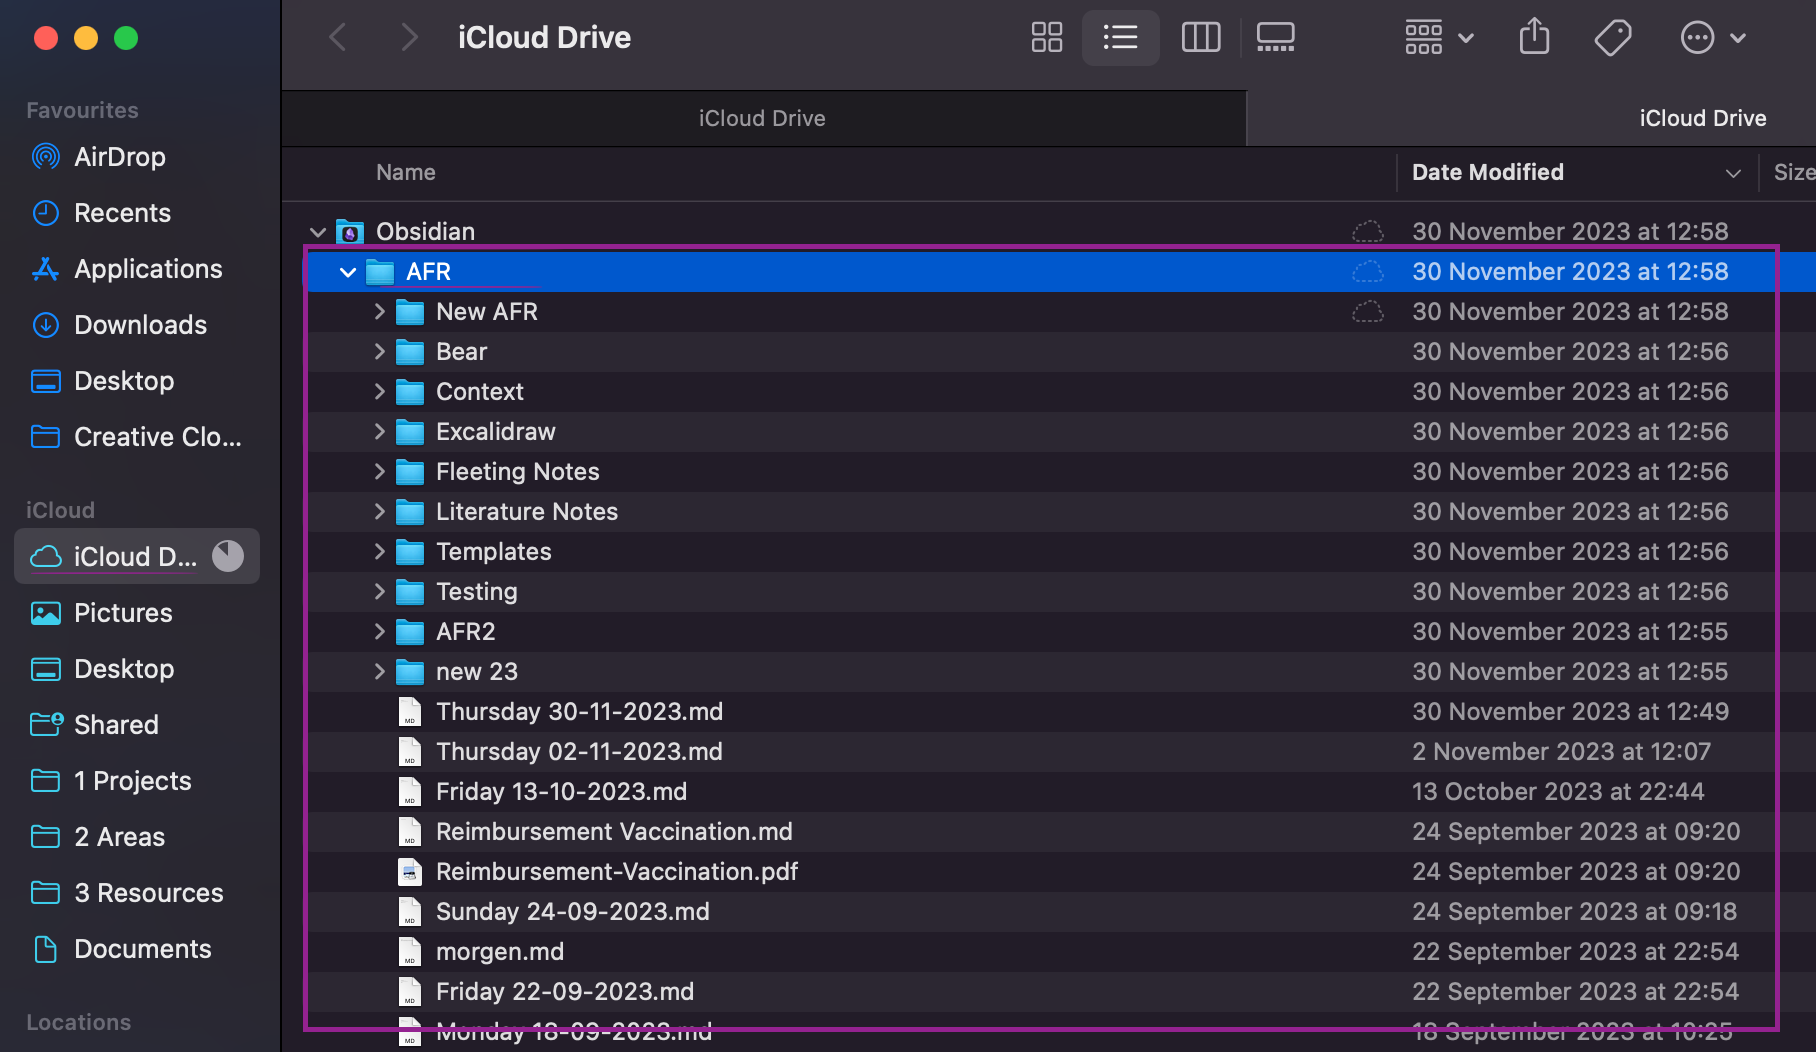
Task: Select the Reimbursement-Vaccination.pdf file
Action: tap(616, 872)
